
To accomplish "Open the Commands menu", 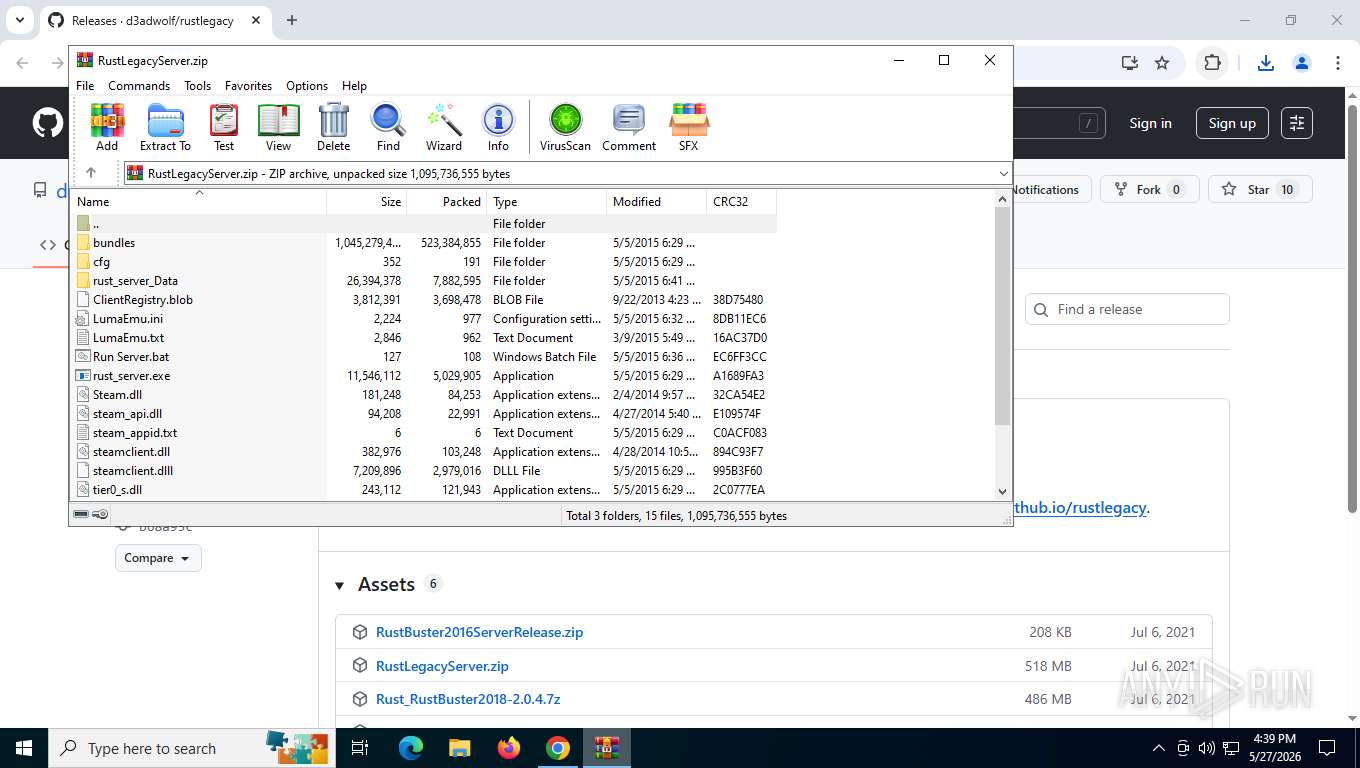I will (139, 86).
